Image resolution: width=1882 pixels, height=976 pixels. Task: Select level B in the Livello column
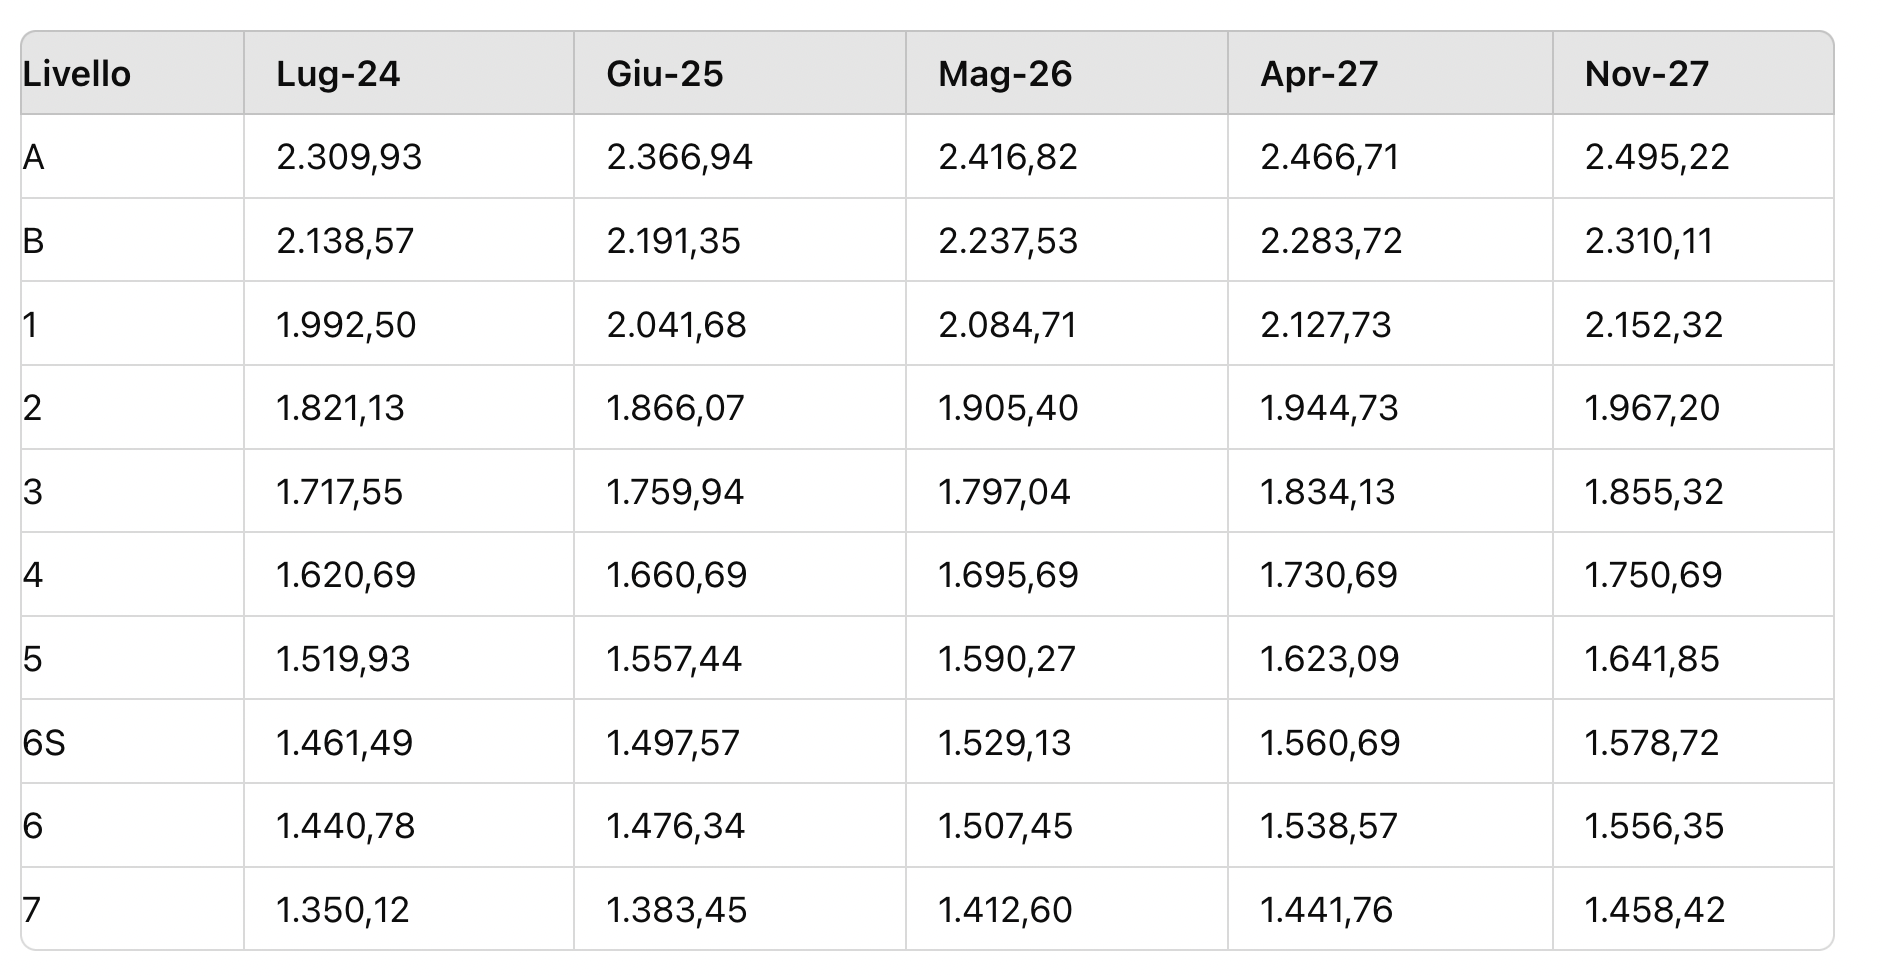tap(34, 241)
